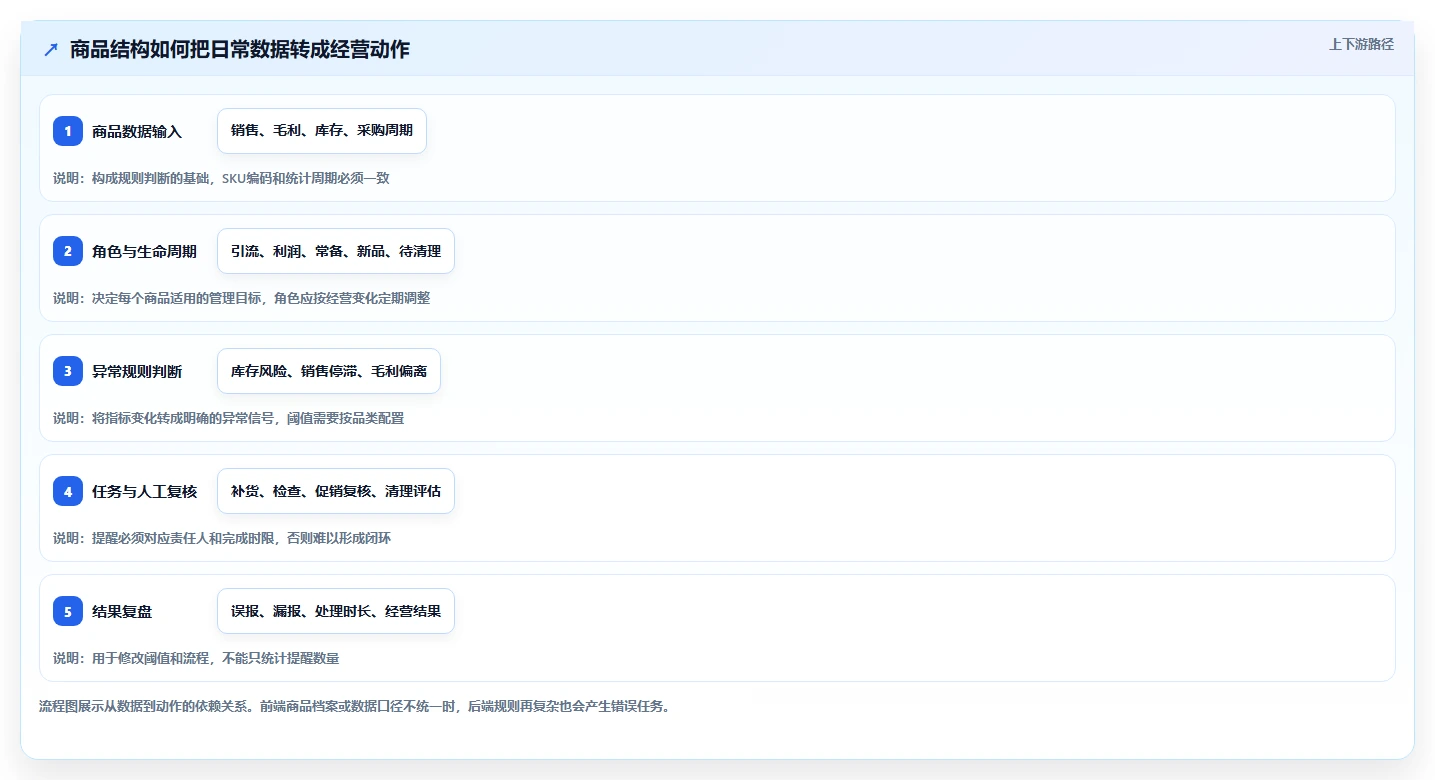This screenshot has height=780, width=1435.
Task: Click the 库存风险、销售停滞、毛利偏离 chip
Action: [329, 371]
